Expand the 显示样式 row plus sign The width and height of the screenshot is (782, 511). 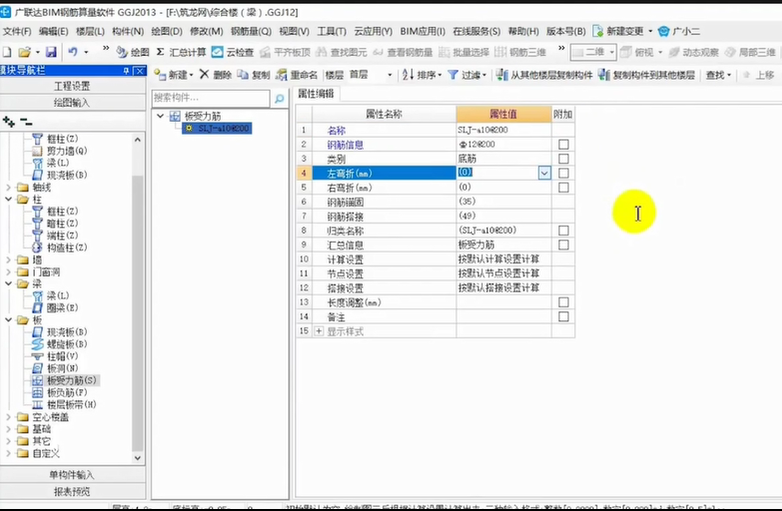point(319,331)
